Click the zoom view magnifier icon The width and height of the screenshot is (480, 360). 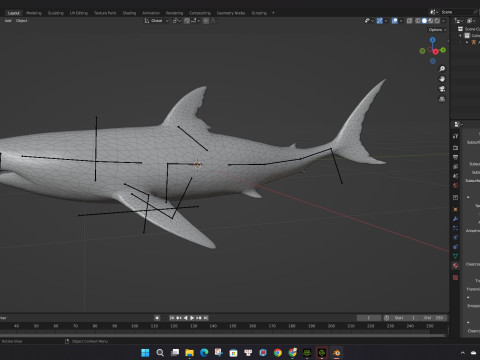pos(442,69)
